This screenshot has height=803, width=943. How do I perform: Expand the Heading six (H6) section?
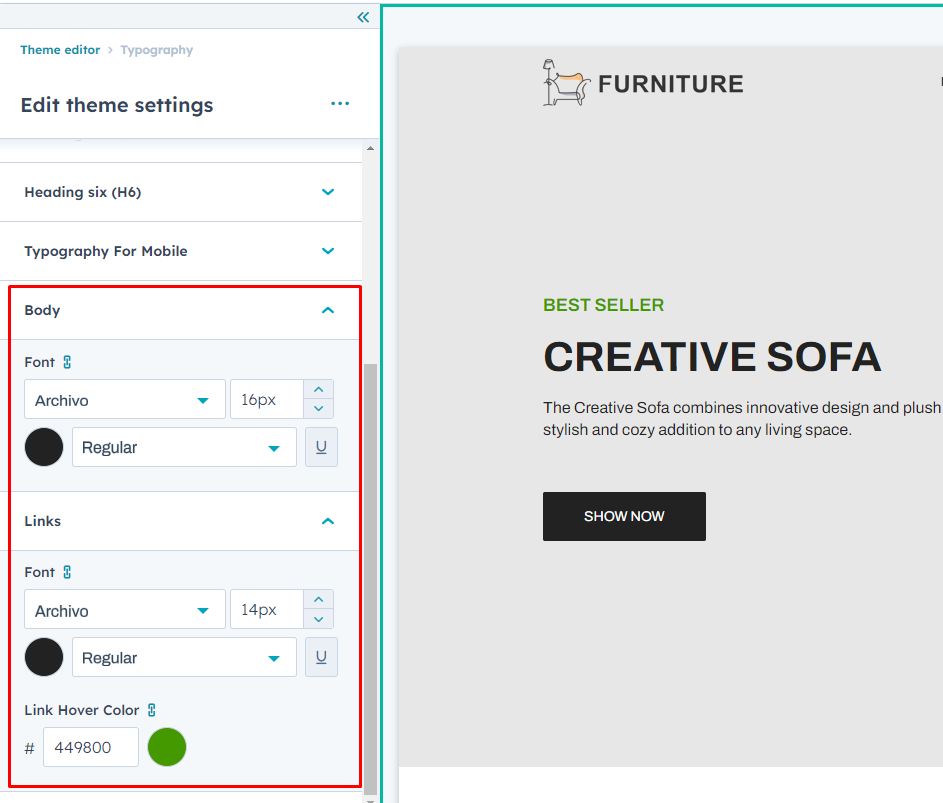(x=328, y=192)
